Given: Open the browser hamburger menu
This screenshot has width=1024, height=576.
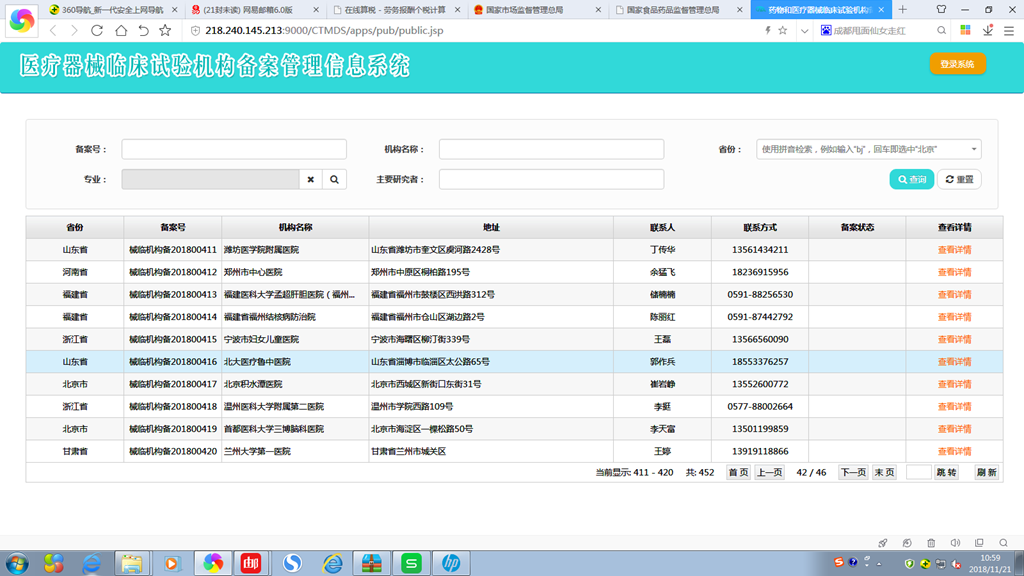Looking at the screenshot, I should coord(1009,31).
